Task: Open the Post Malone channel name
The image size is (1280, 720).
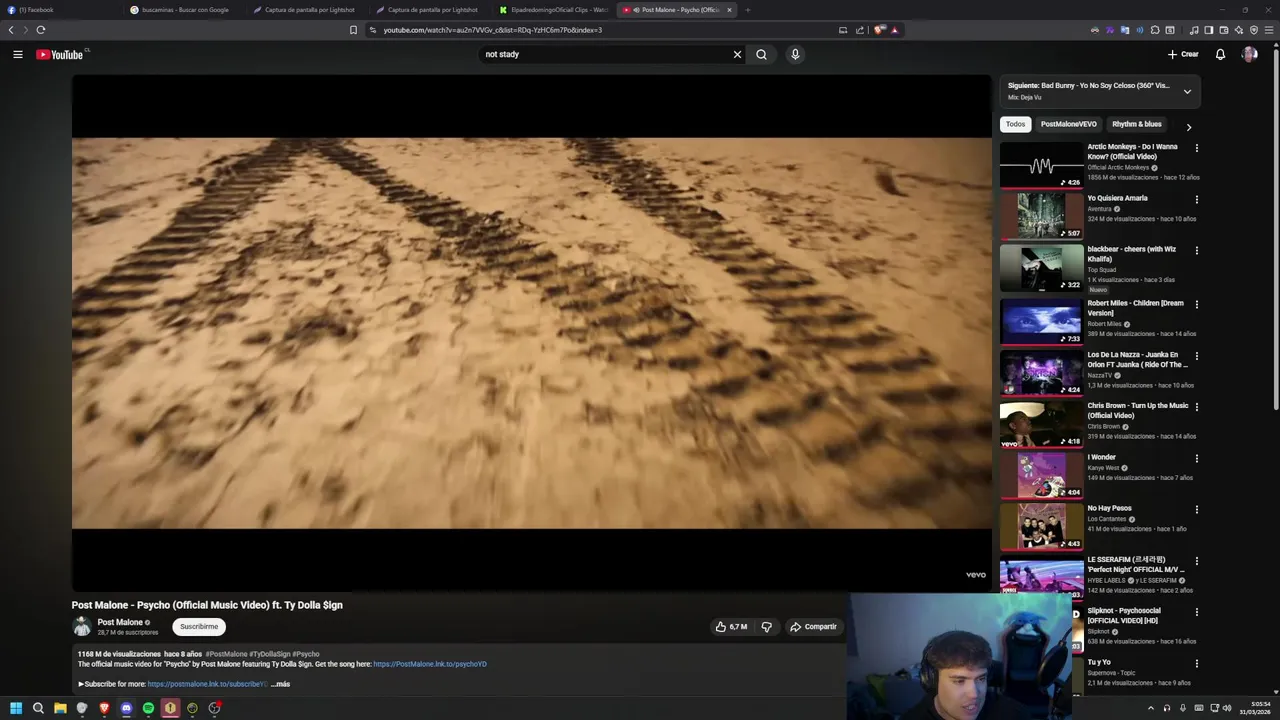Action: pyautogui.click(x=120, y=622)
